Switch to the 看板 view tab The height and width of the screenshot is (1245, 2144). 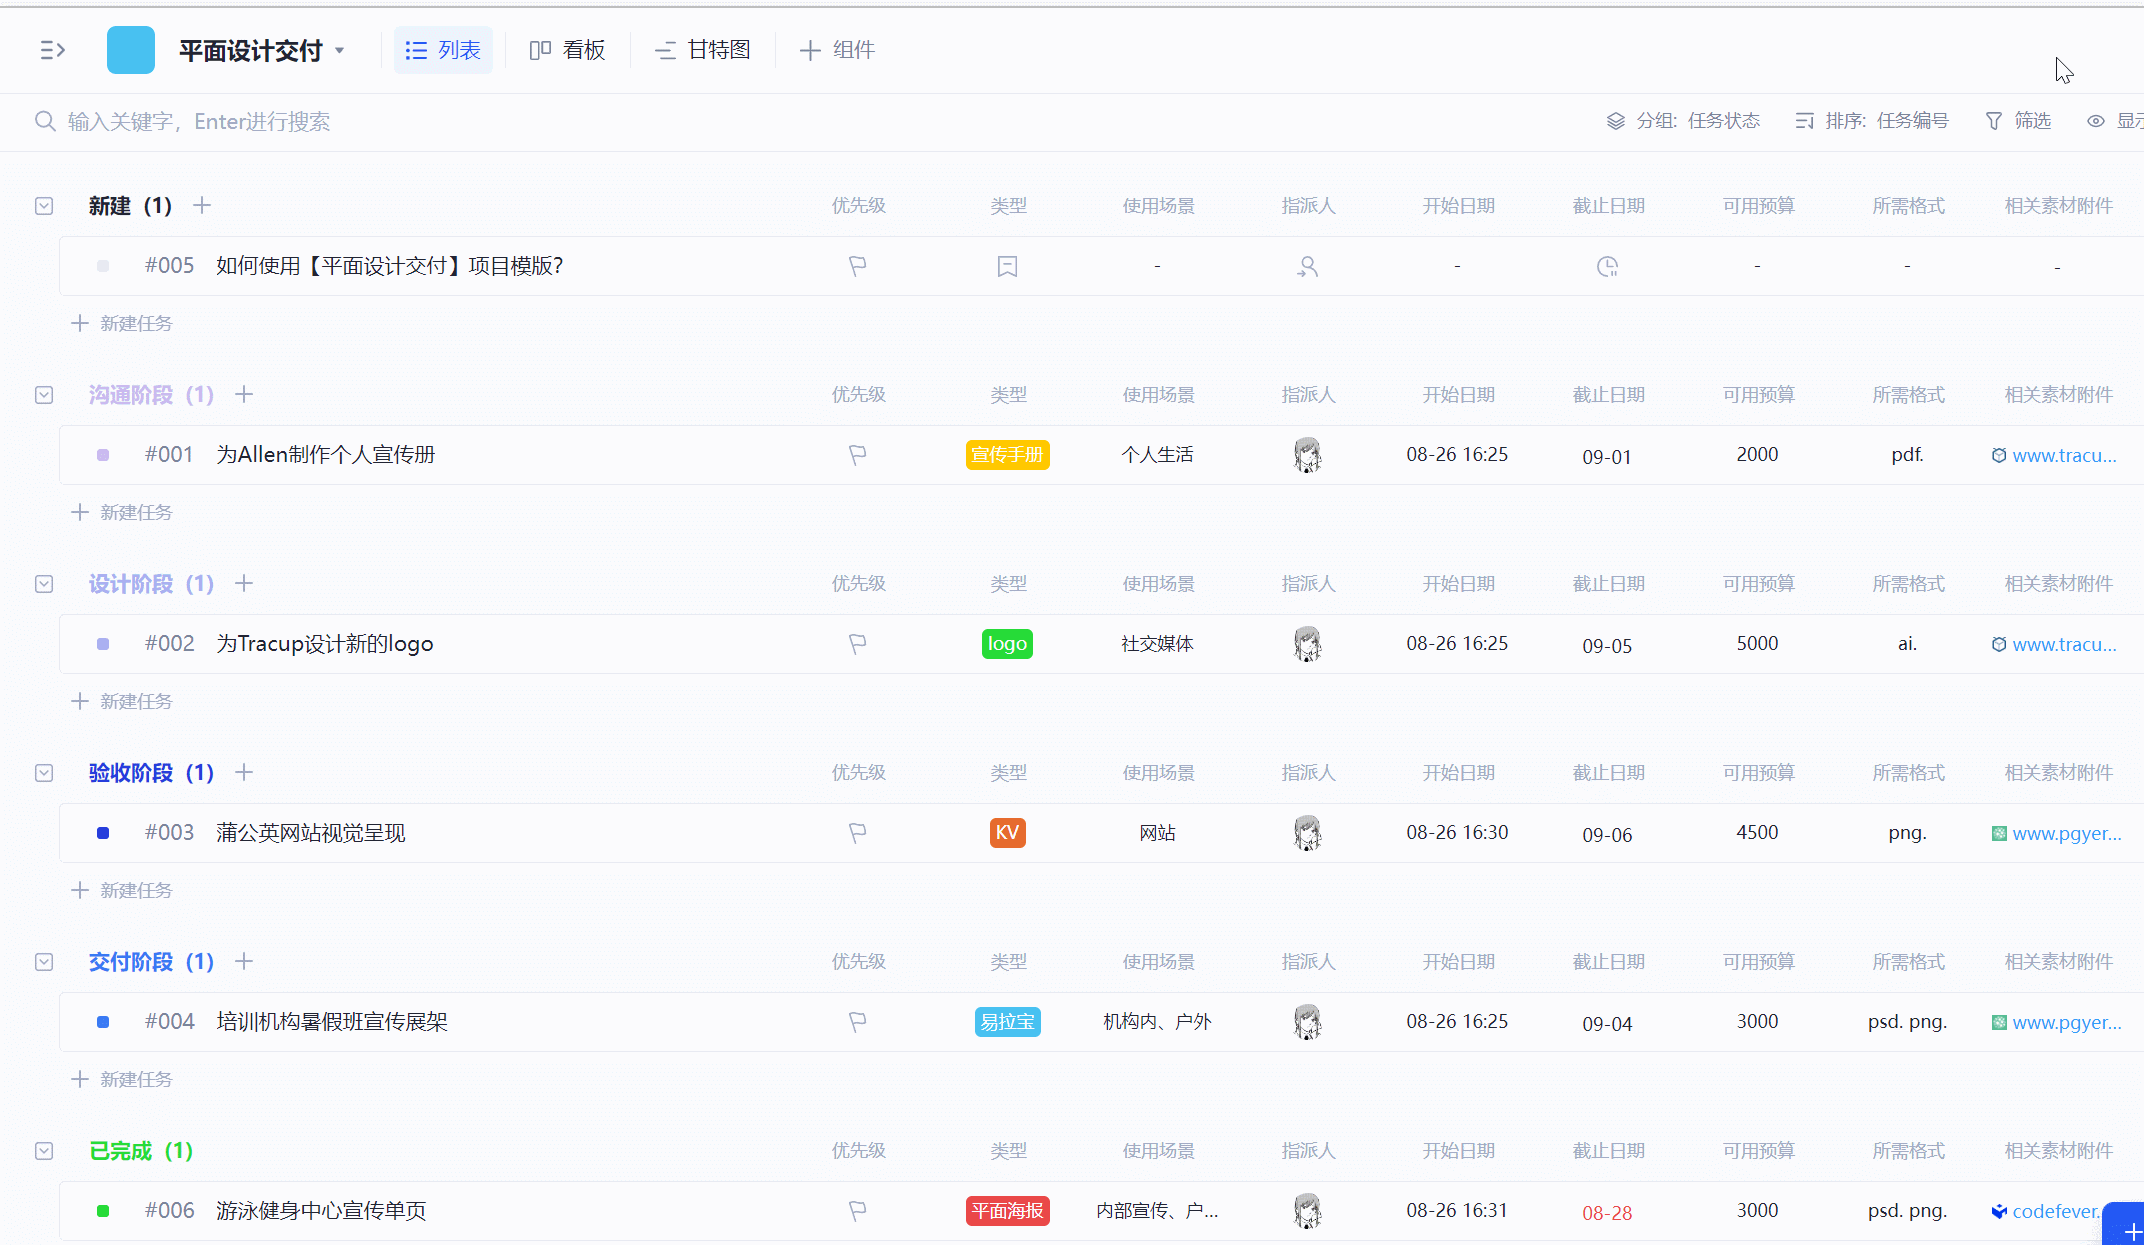point(567,50)
